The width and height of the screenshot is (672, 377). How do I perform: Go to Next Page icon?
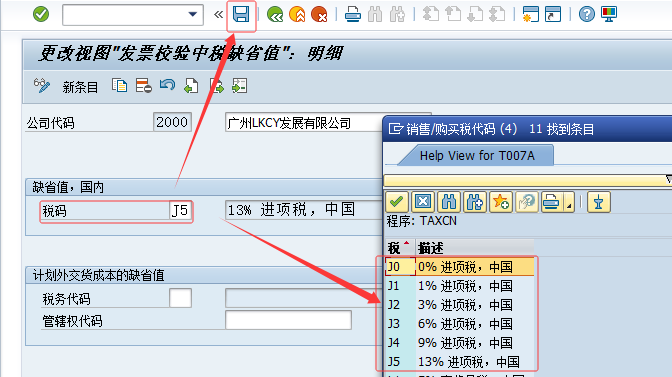475,15
